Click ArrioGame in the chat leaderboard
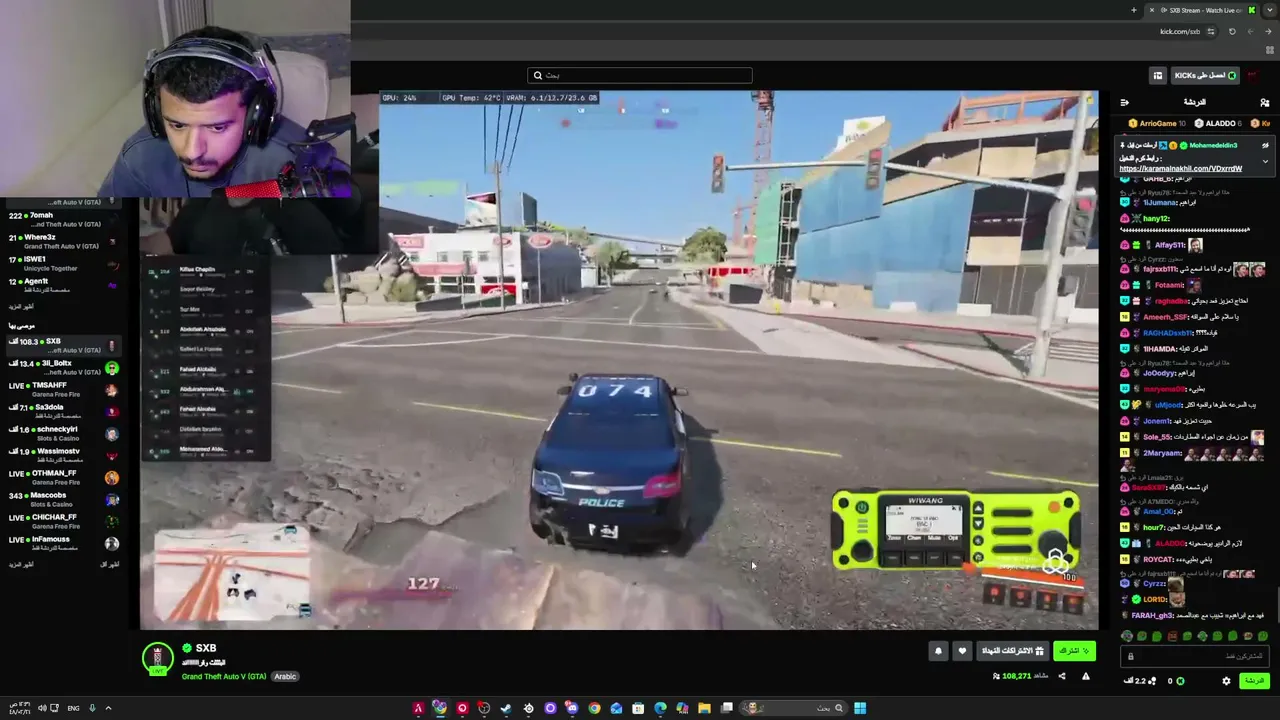The height and width of the screenshot is (720, 1280). 1158,123
